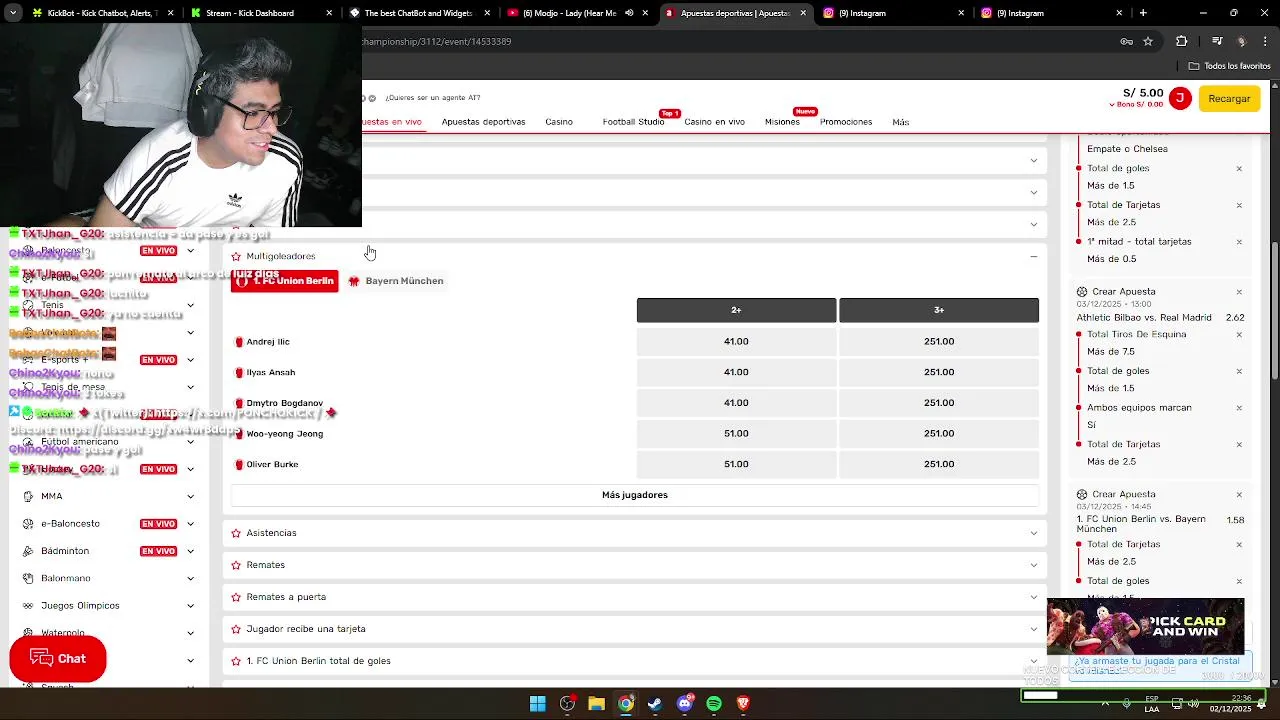
Task: Bet Andrej Ilic 3+ goals at 251.00
Action: click(x=938, y=342)
